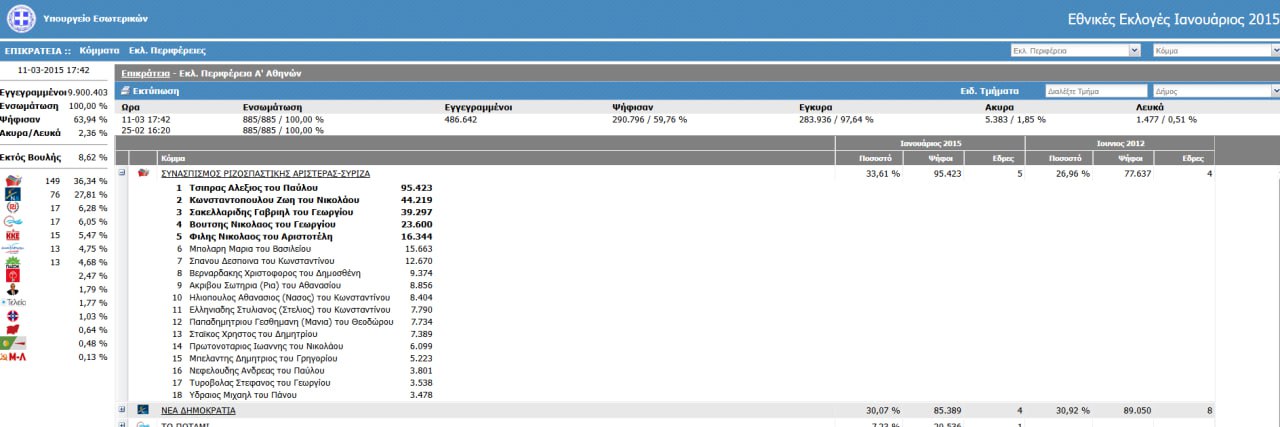Open the Κόμμα dropdown at top right
Image resolution: width=1280 pixels, height=427 pixels.
click(x=1215, y=50)
